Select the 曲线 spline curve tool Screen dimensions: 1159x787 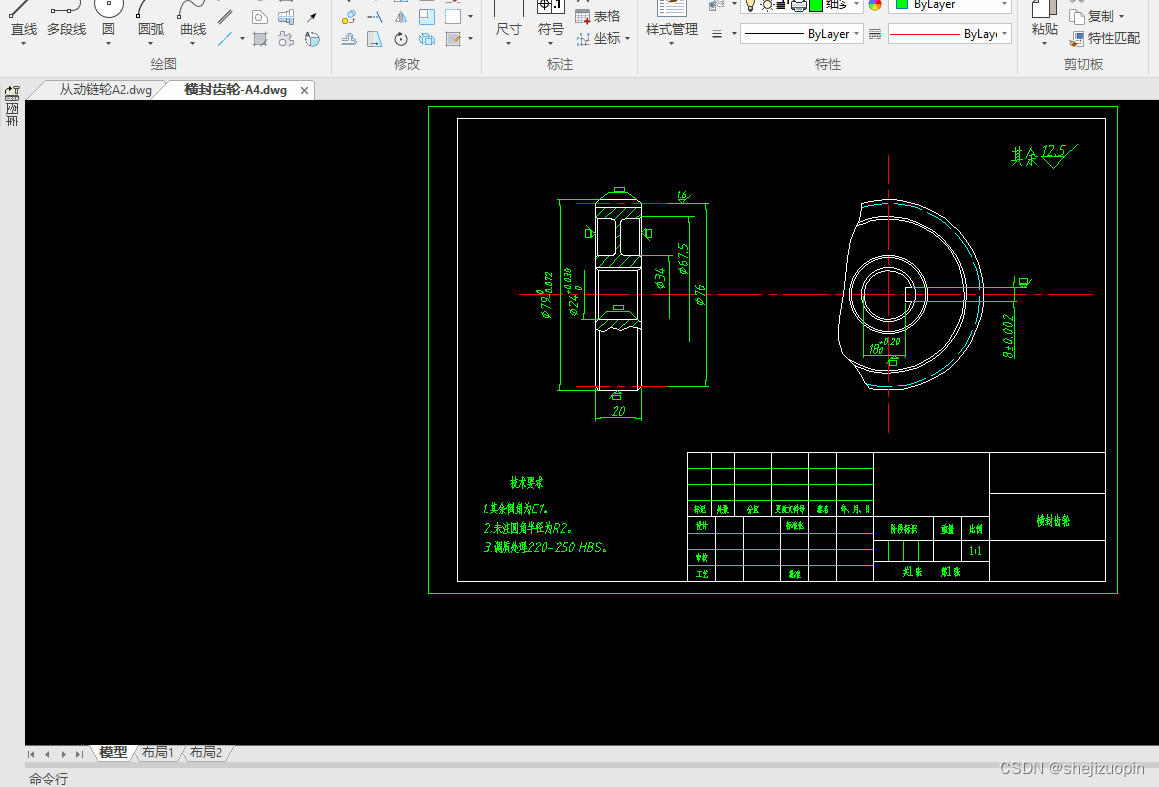tap(193, 20)
